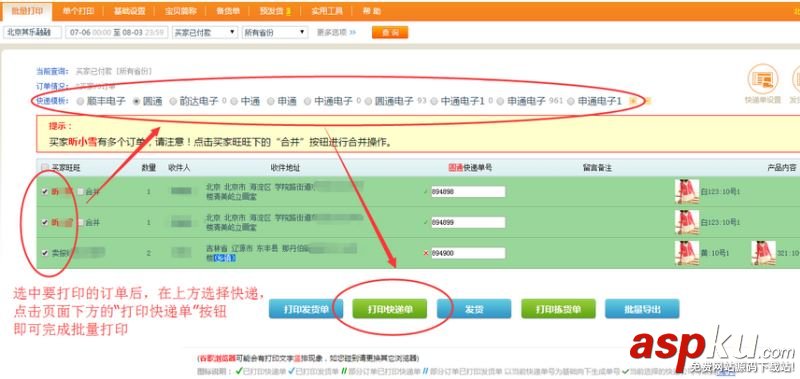Open product thumbnail in the 894898 row
This screenshot has width=800, height=379.
click(687, 192)
